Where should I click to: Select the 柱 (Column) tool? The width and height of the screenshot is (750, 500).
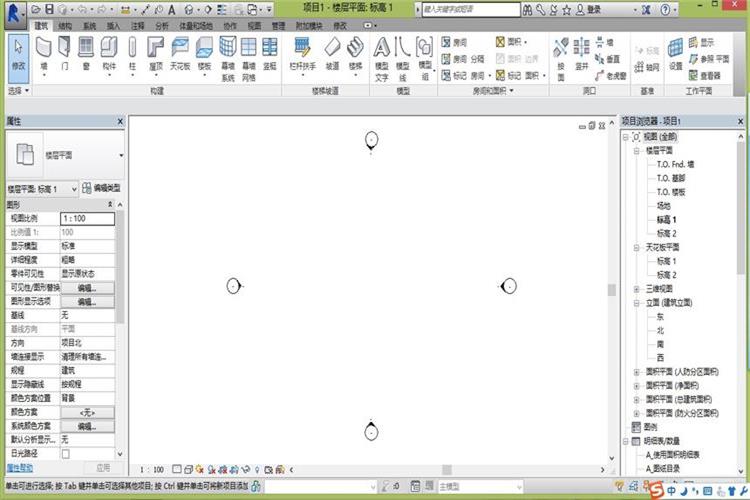(132, 55)
